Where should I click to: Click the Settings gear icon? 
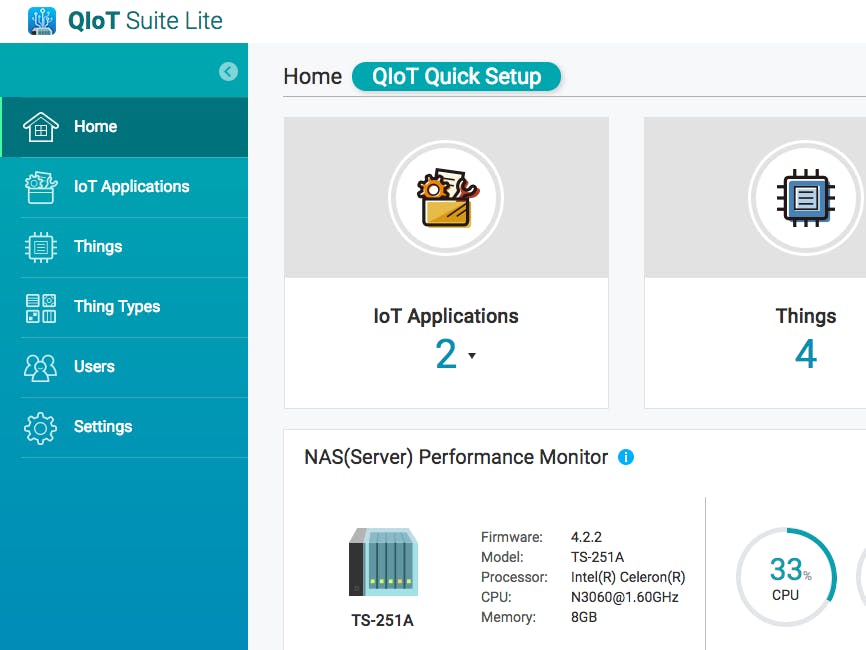coord(40,427)
